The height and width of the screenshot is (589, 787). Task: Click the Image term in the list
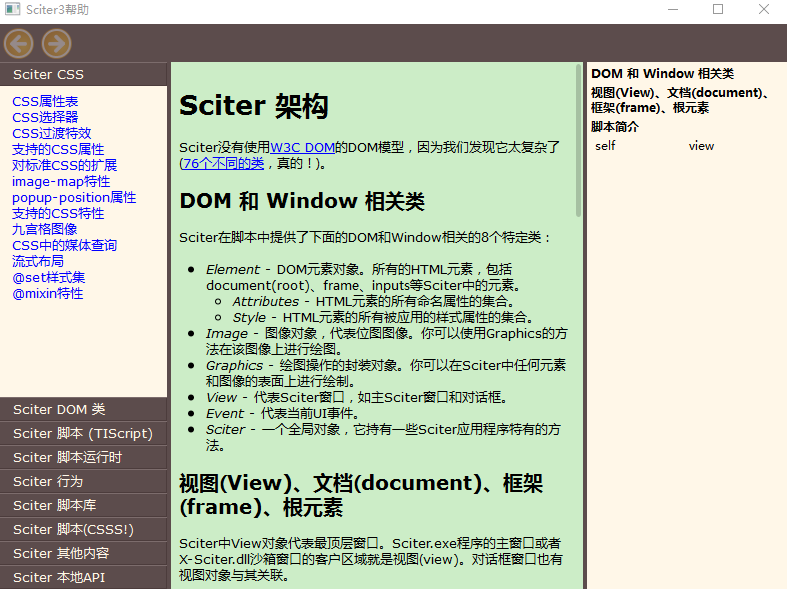tap(227, 334)
